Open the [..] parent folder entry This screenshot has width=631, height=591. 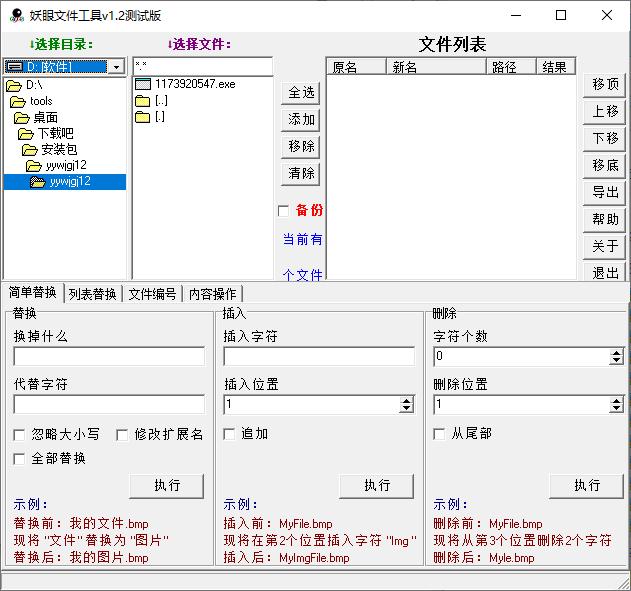(161, 101)
